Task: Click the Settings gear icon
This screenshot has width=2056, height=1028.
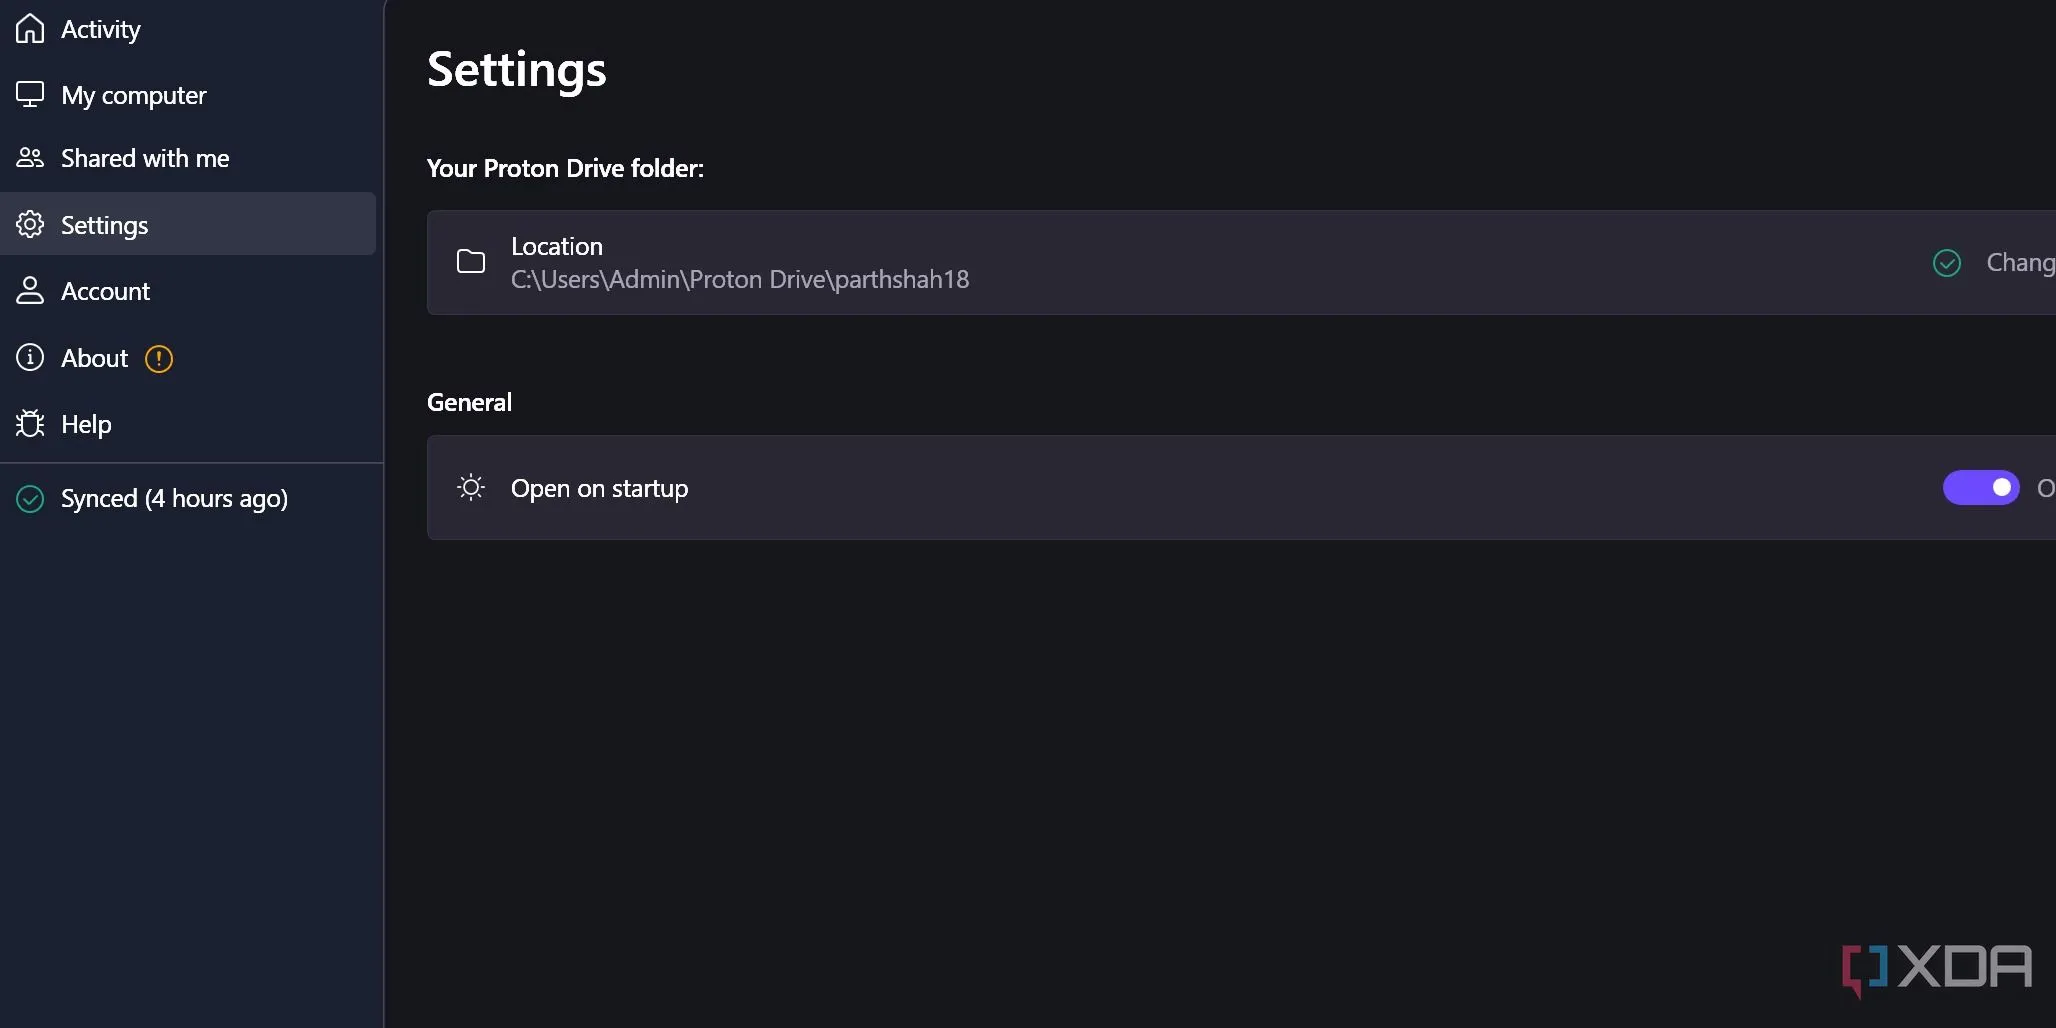Action: [x=30, y=224]
